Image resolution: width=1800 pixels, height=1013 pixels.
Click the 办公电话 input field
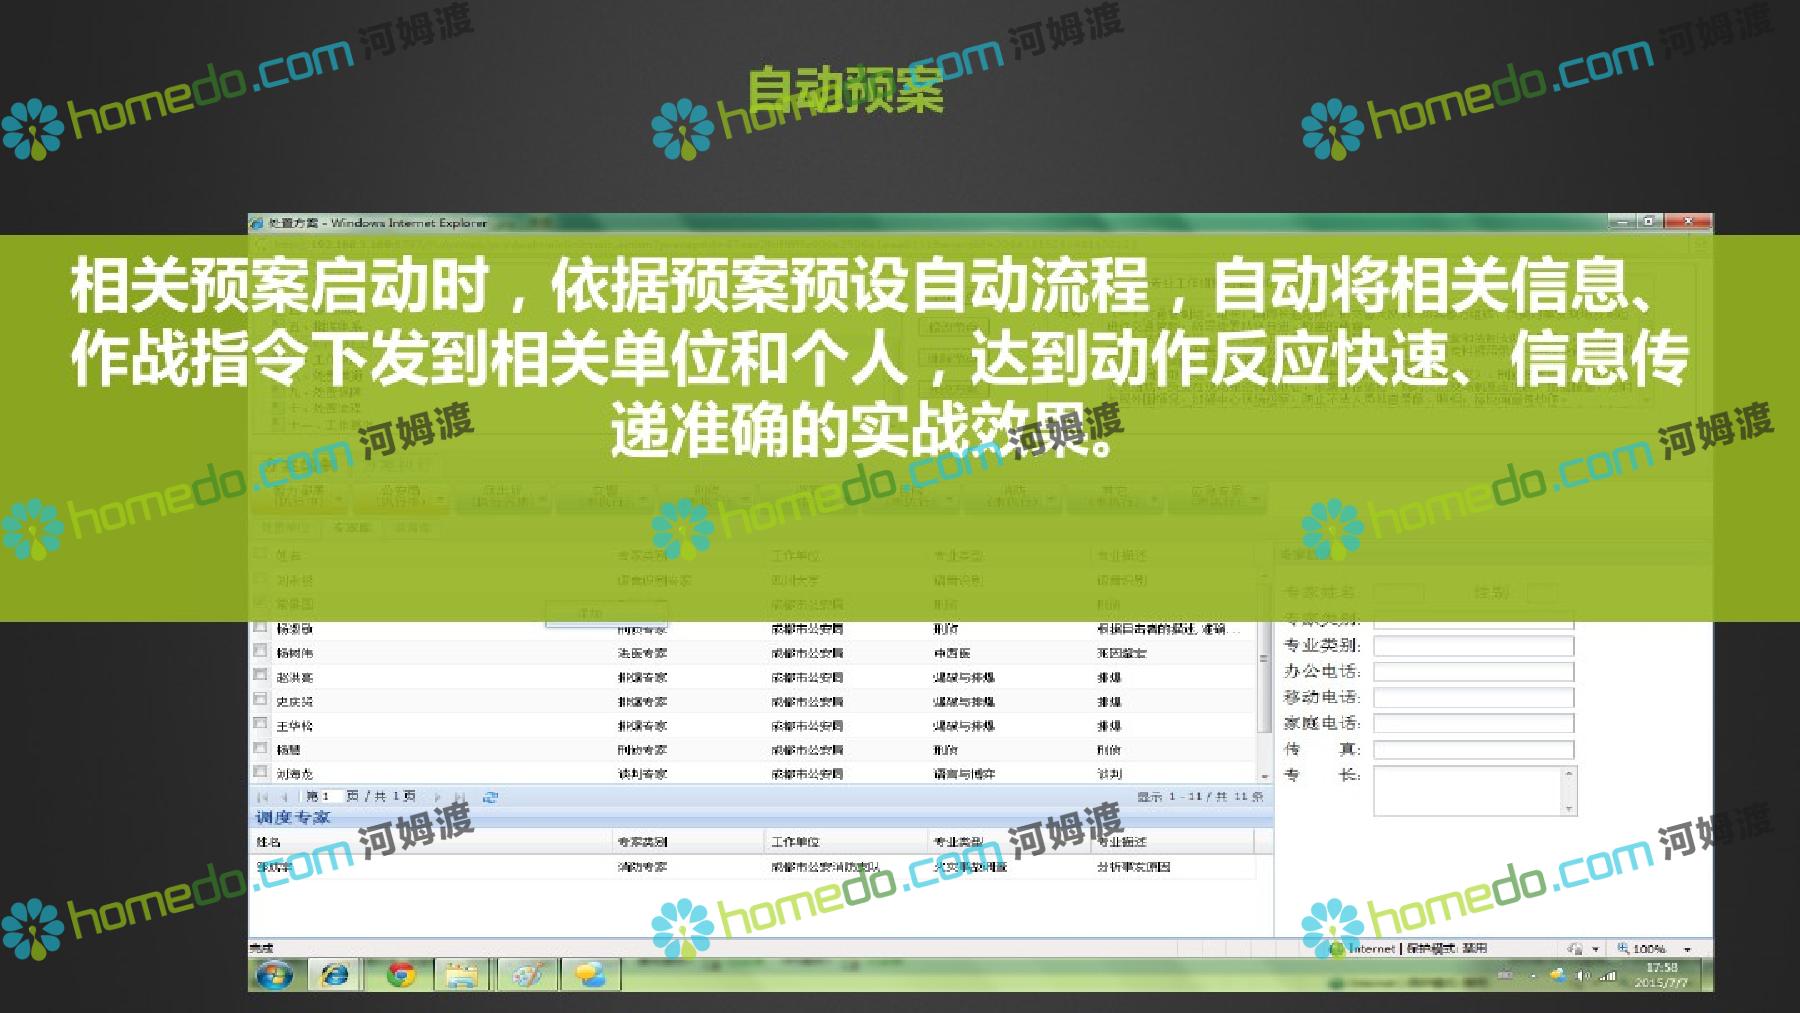[x=1473, y=672]
